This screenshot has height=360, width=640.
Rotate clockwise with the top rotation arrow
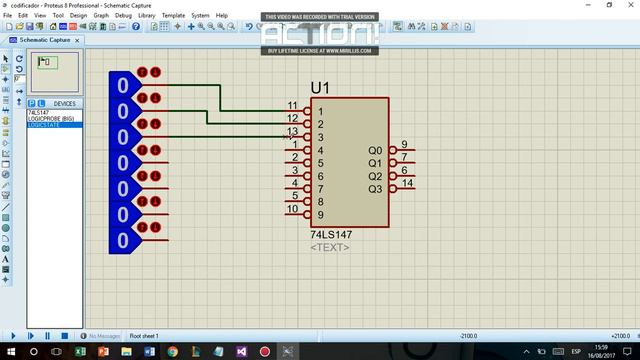(19, 59)
